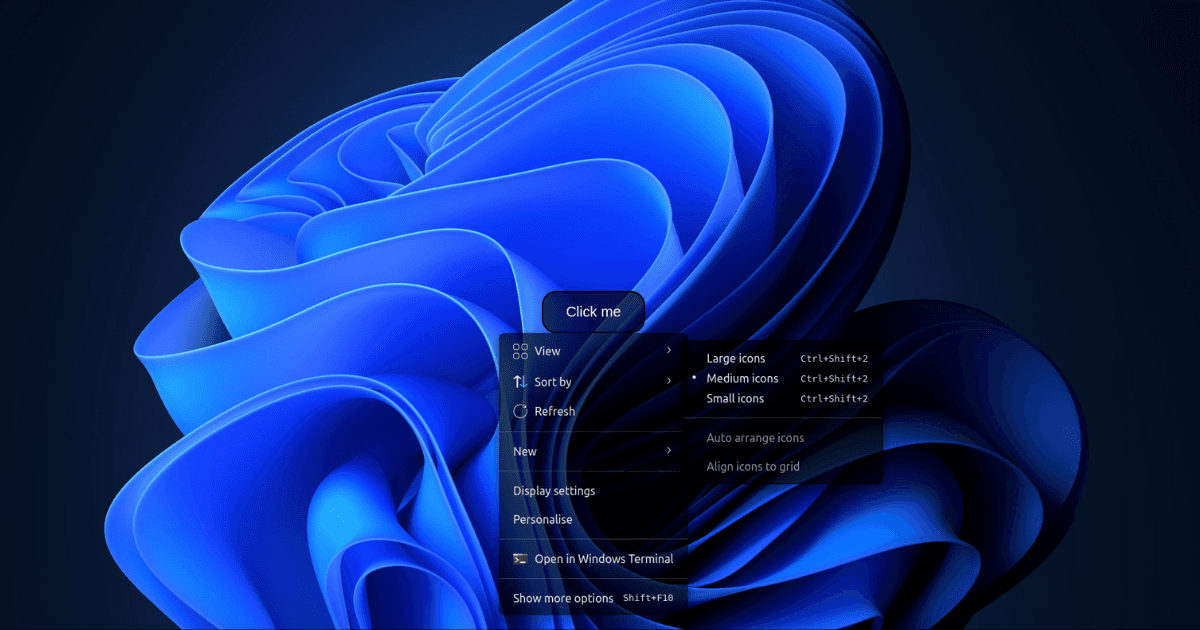Open the New submenu
Image resolution: width=1200 pixels, height=630 pixels.
pos(524,451)
